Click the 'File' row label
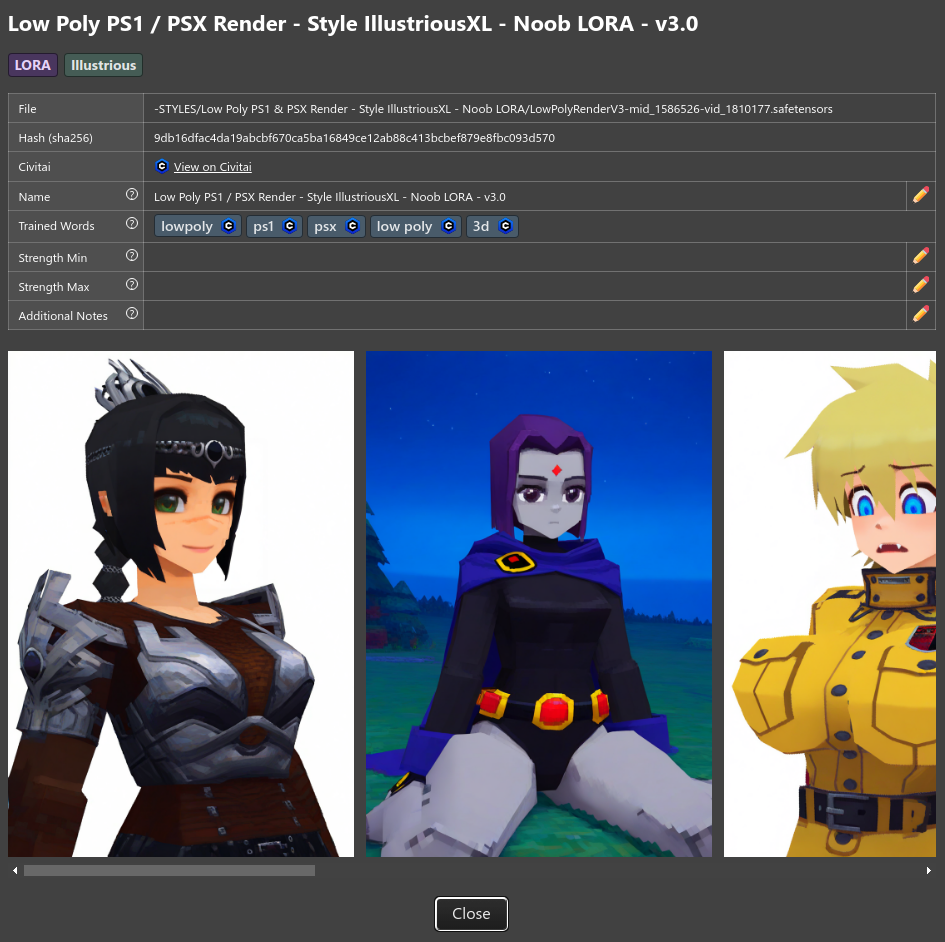 point(27,109)
